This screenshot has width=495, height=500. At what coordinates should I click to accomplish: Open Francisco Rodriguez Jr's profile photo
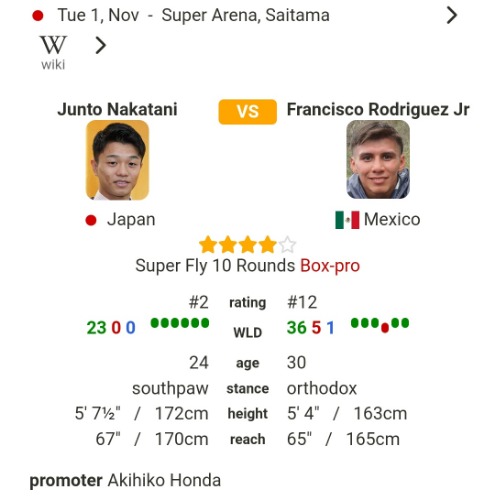point(378,159)
